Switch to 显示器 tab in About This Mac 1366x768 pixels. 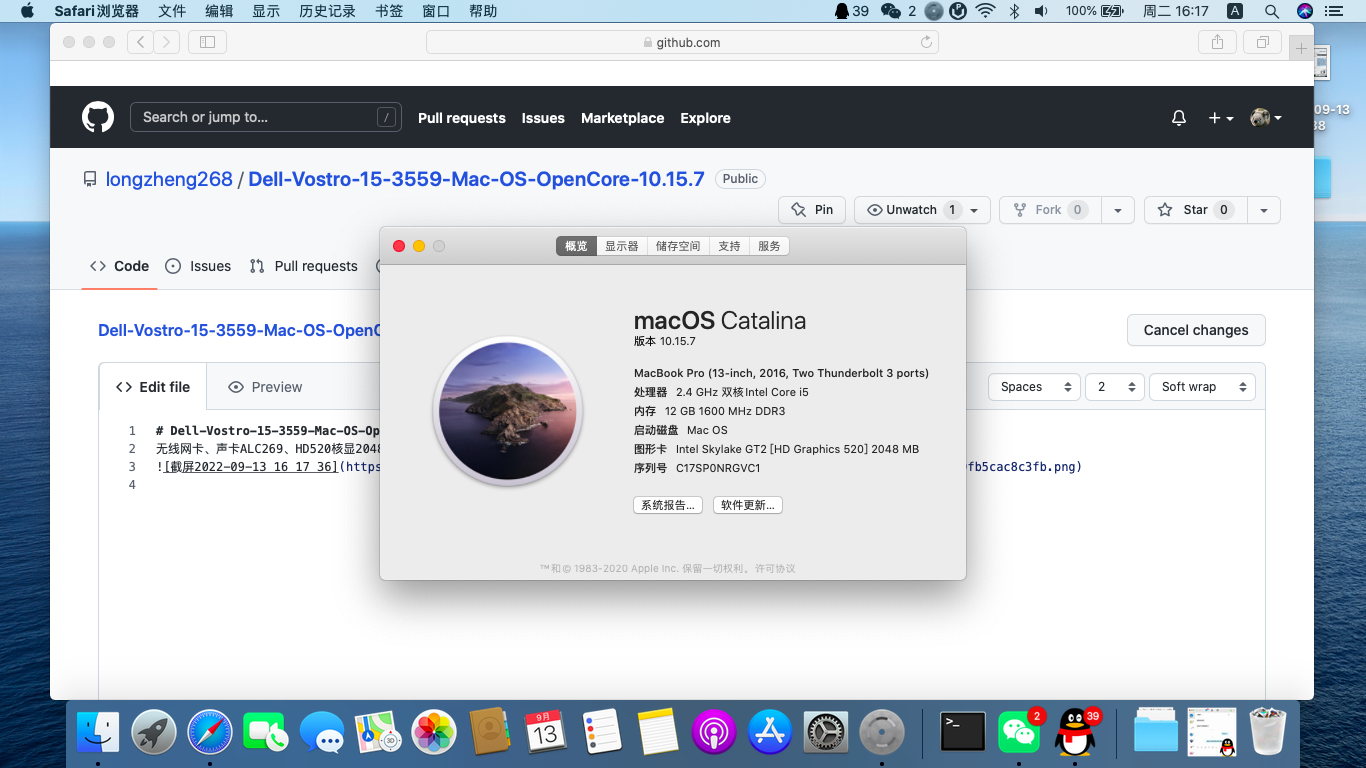pos(621,246)
